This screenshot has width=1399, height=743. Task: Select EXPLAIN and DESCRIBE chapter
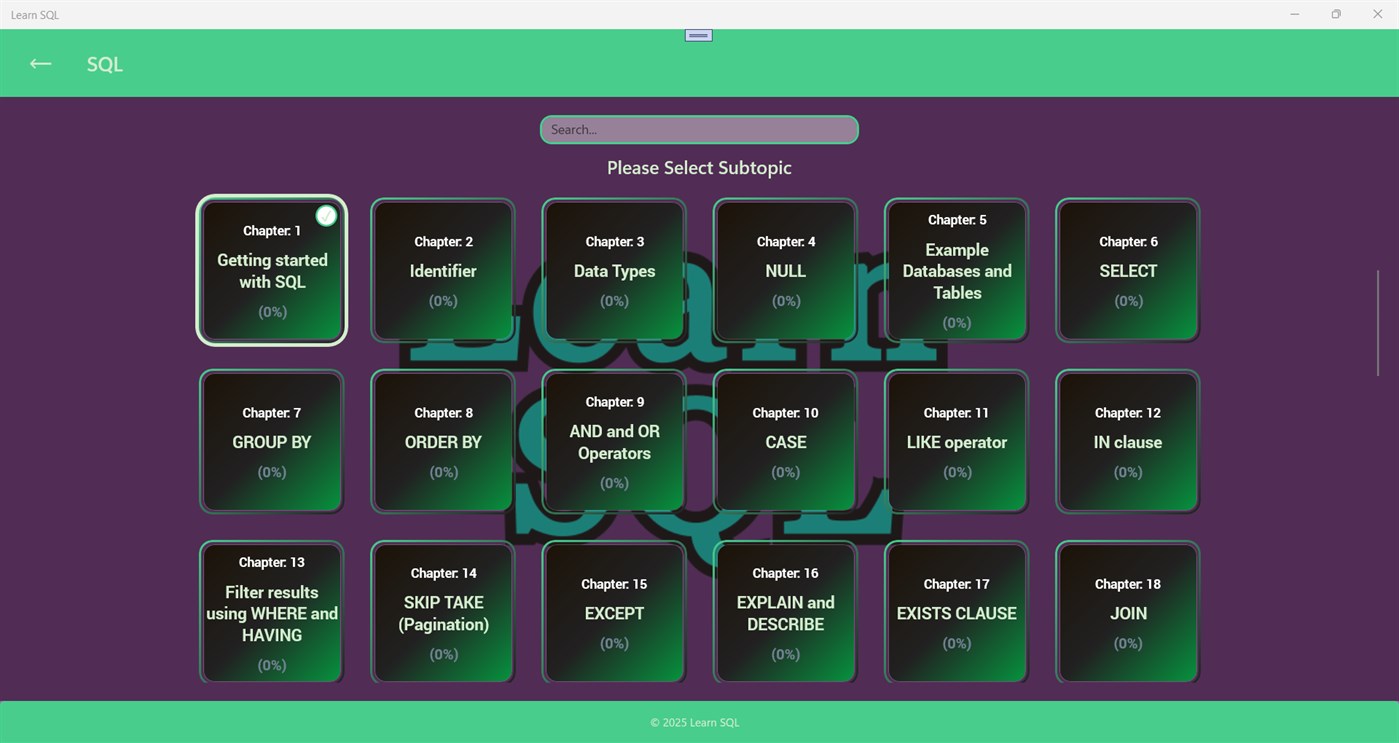(x=785, y=612)
